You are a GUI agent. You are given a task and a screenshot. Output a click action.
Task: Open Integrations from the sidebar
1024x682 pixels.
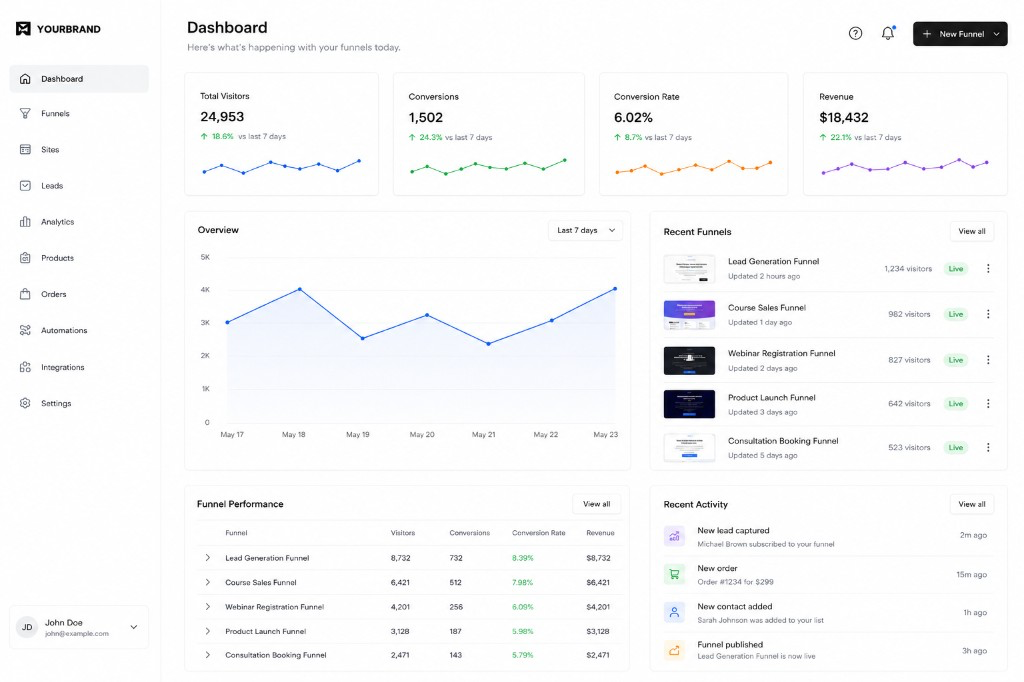[79, 367]
